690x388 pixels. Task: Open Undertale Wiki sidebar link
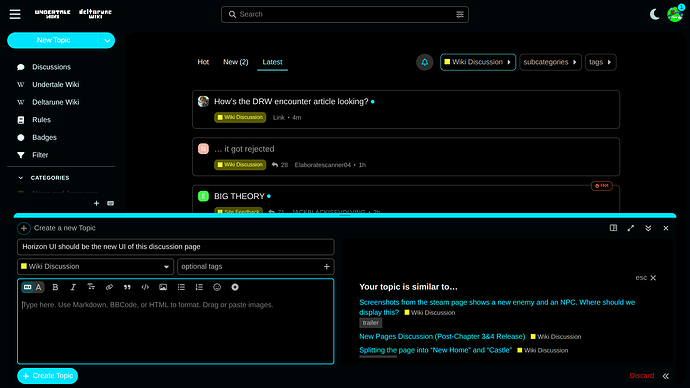pos(55,84)
